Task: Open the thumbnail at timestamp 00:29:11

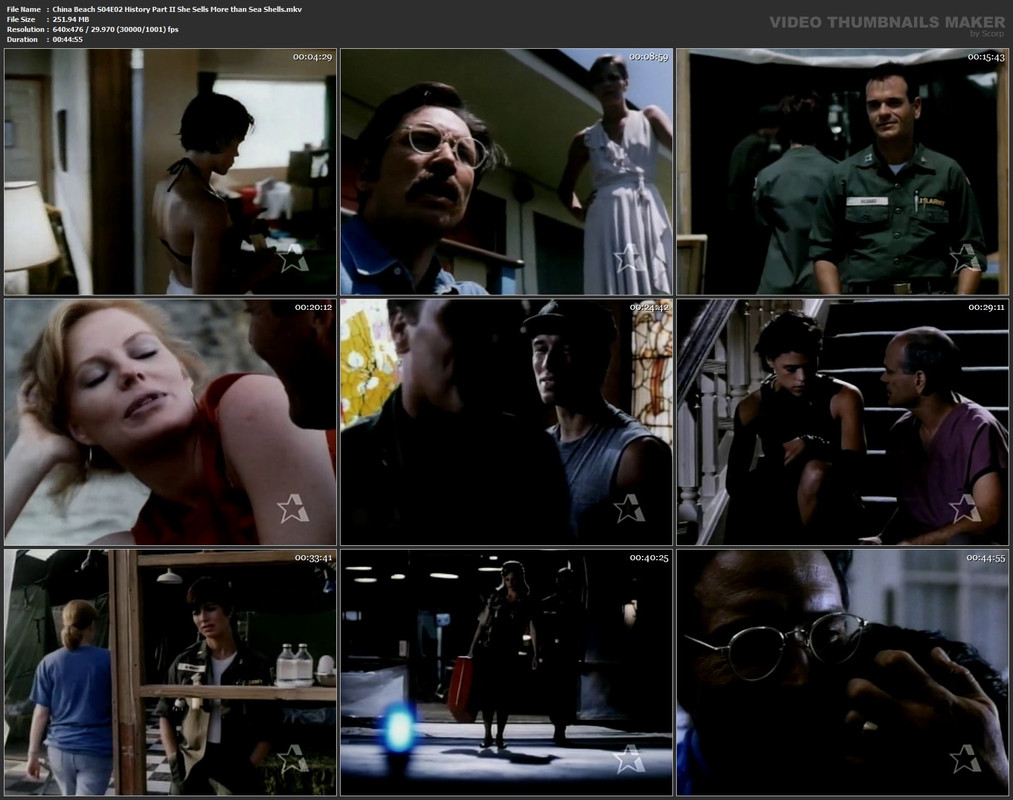Action: [842, 422]
